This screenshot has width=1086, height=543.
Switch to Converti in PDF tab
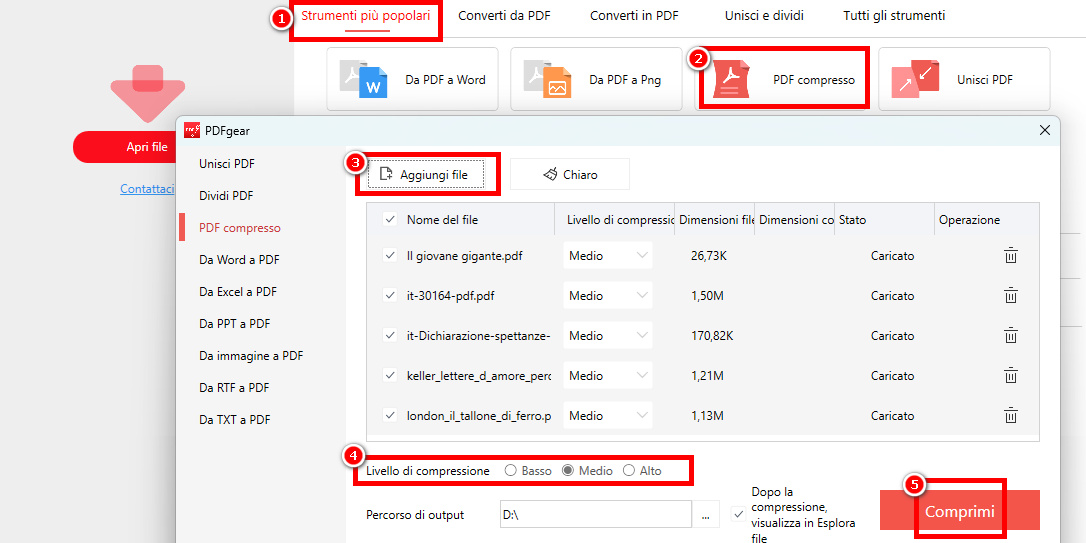636,16
